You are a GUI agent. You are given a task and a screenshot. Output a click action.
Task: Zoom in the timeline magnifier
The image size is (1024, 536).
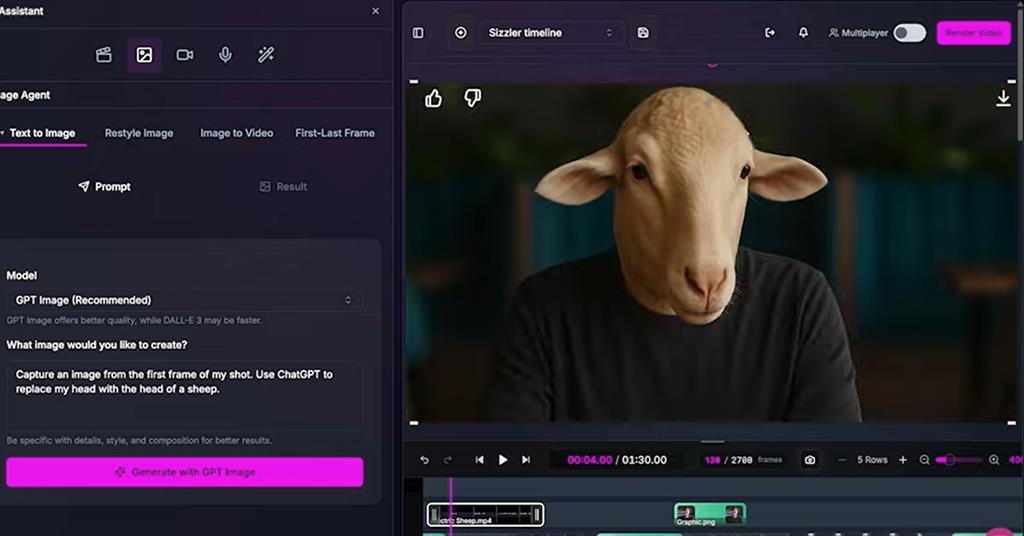tap(994, 460)
